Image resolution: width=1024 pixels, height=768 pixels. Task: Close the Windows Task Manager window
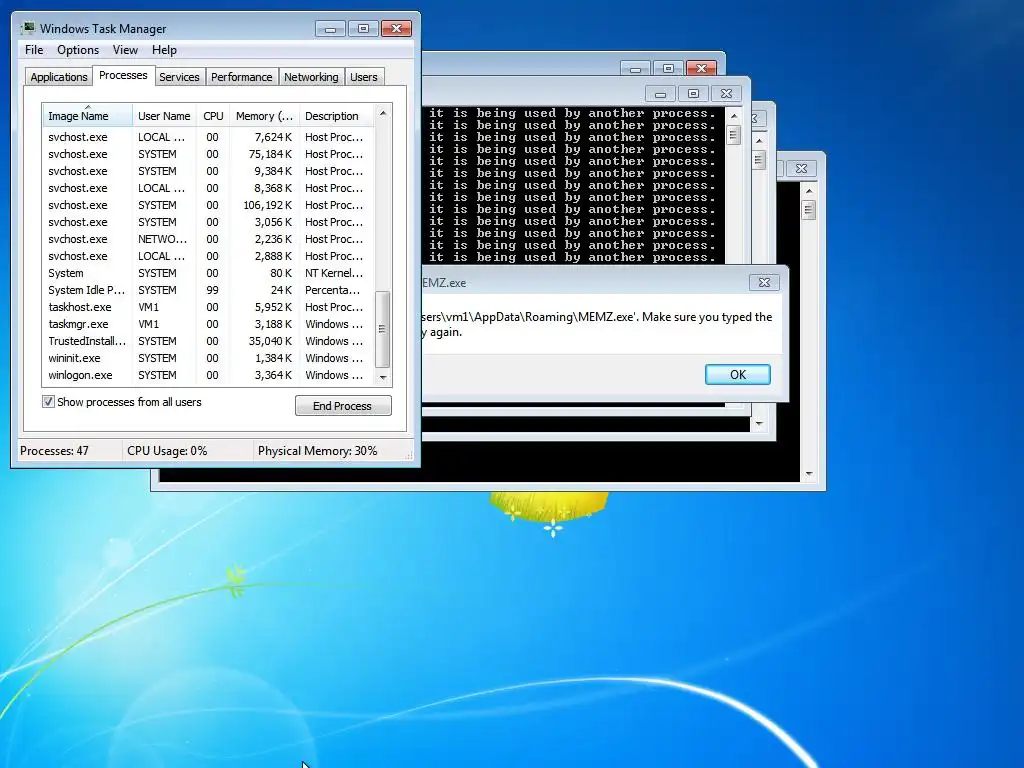[x=396, y=29]
